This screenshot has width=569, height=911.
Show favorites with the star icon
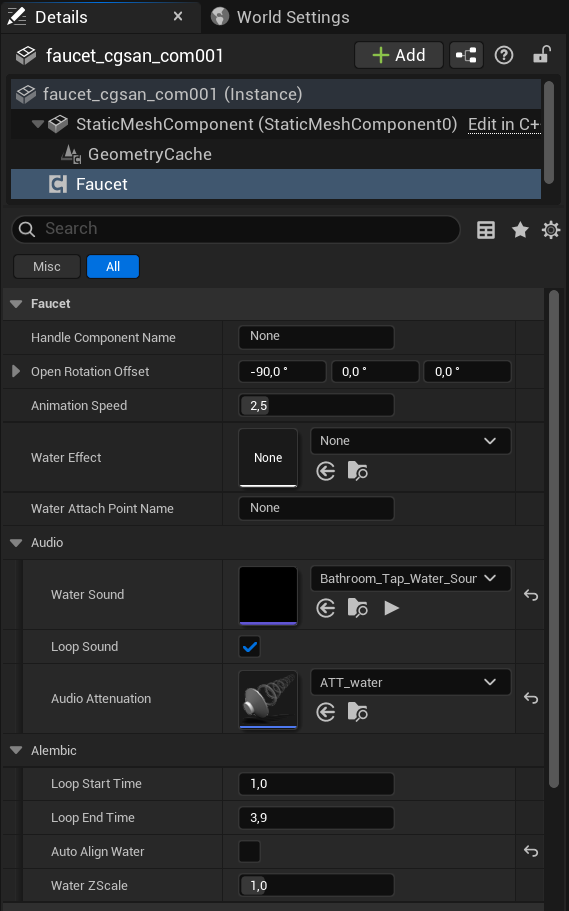[x=520, y=230]
